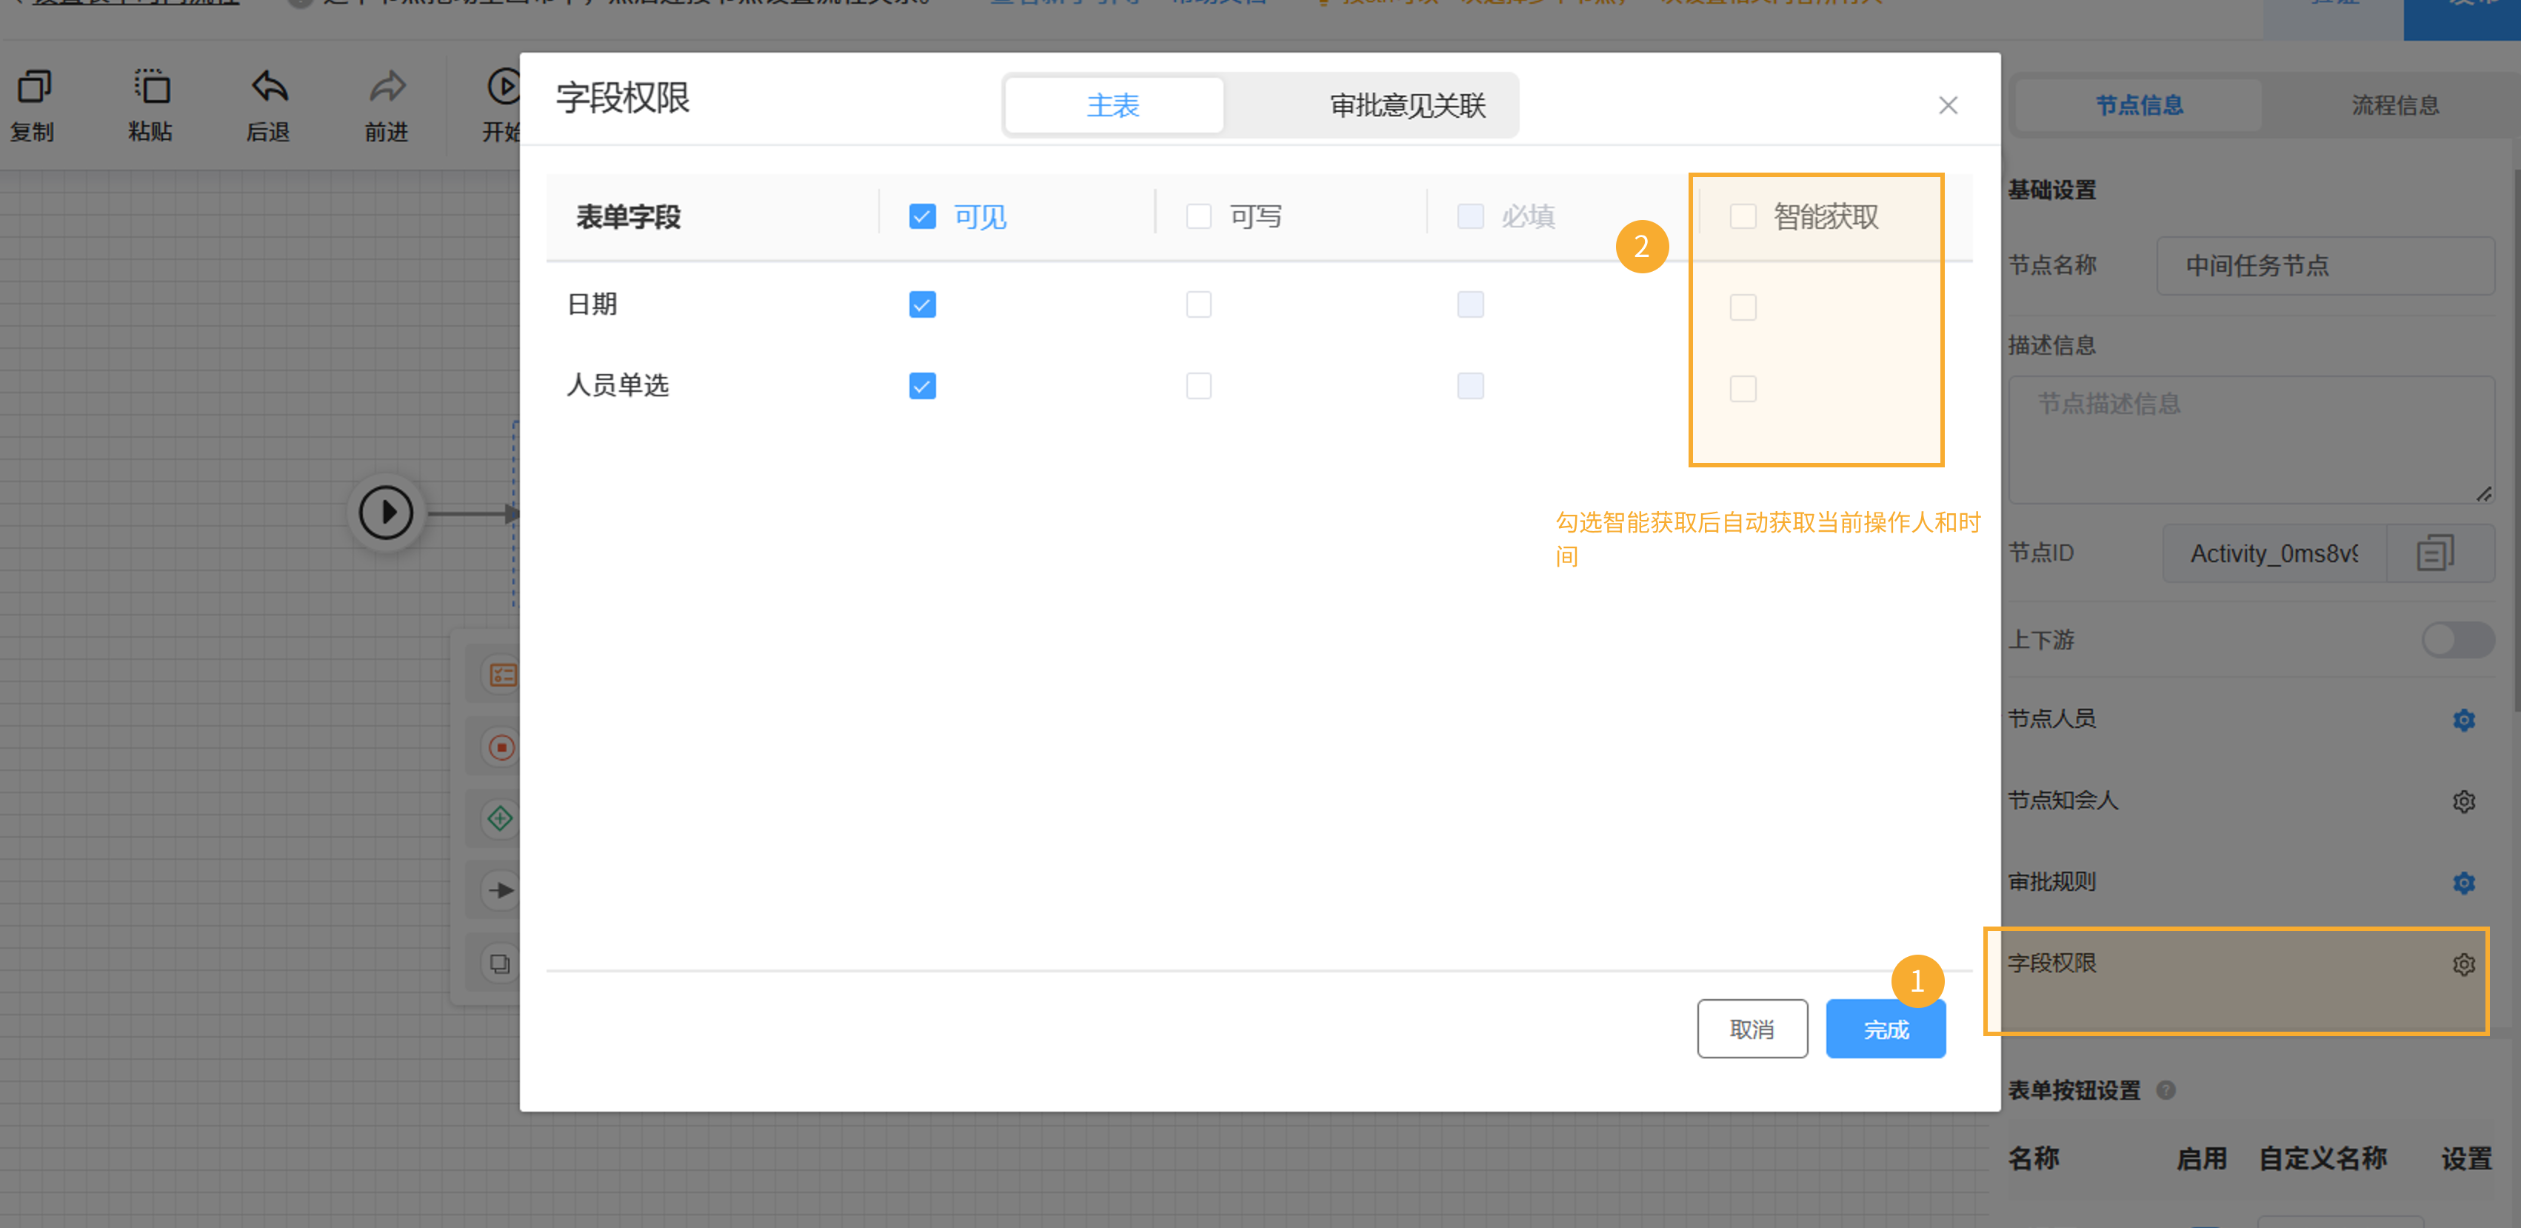Viewport: 2521px width, 1228px height.
Task: Click the start event circle on canvas
Action: pos(386,513)
